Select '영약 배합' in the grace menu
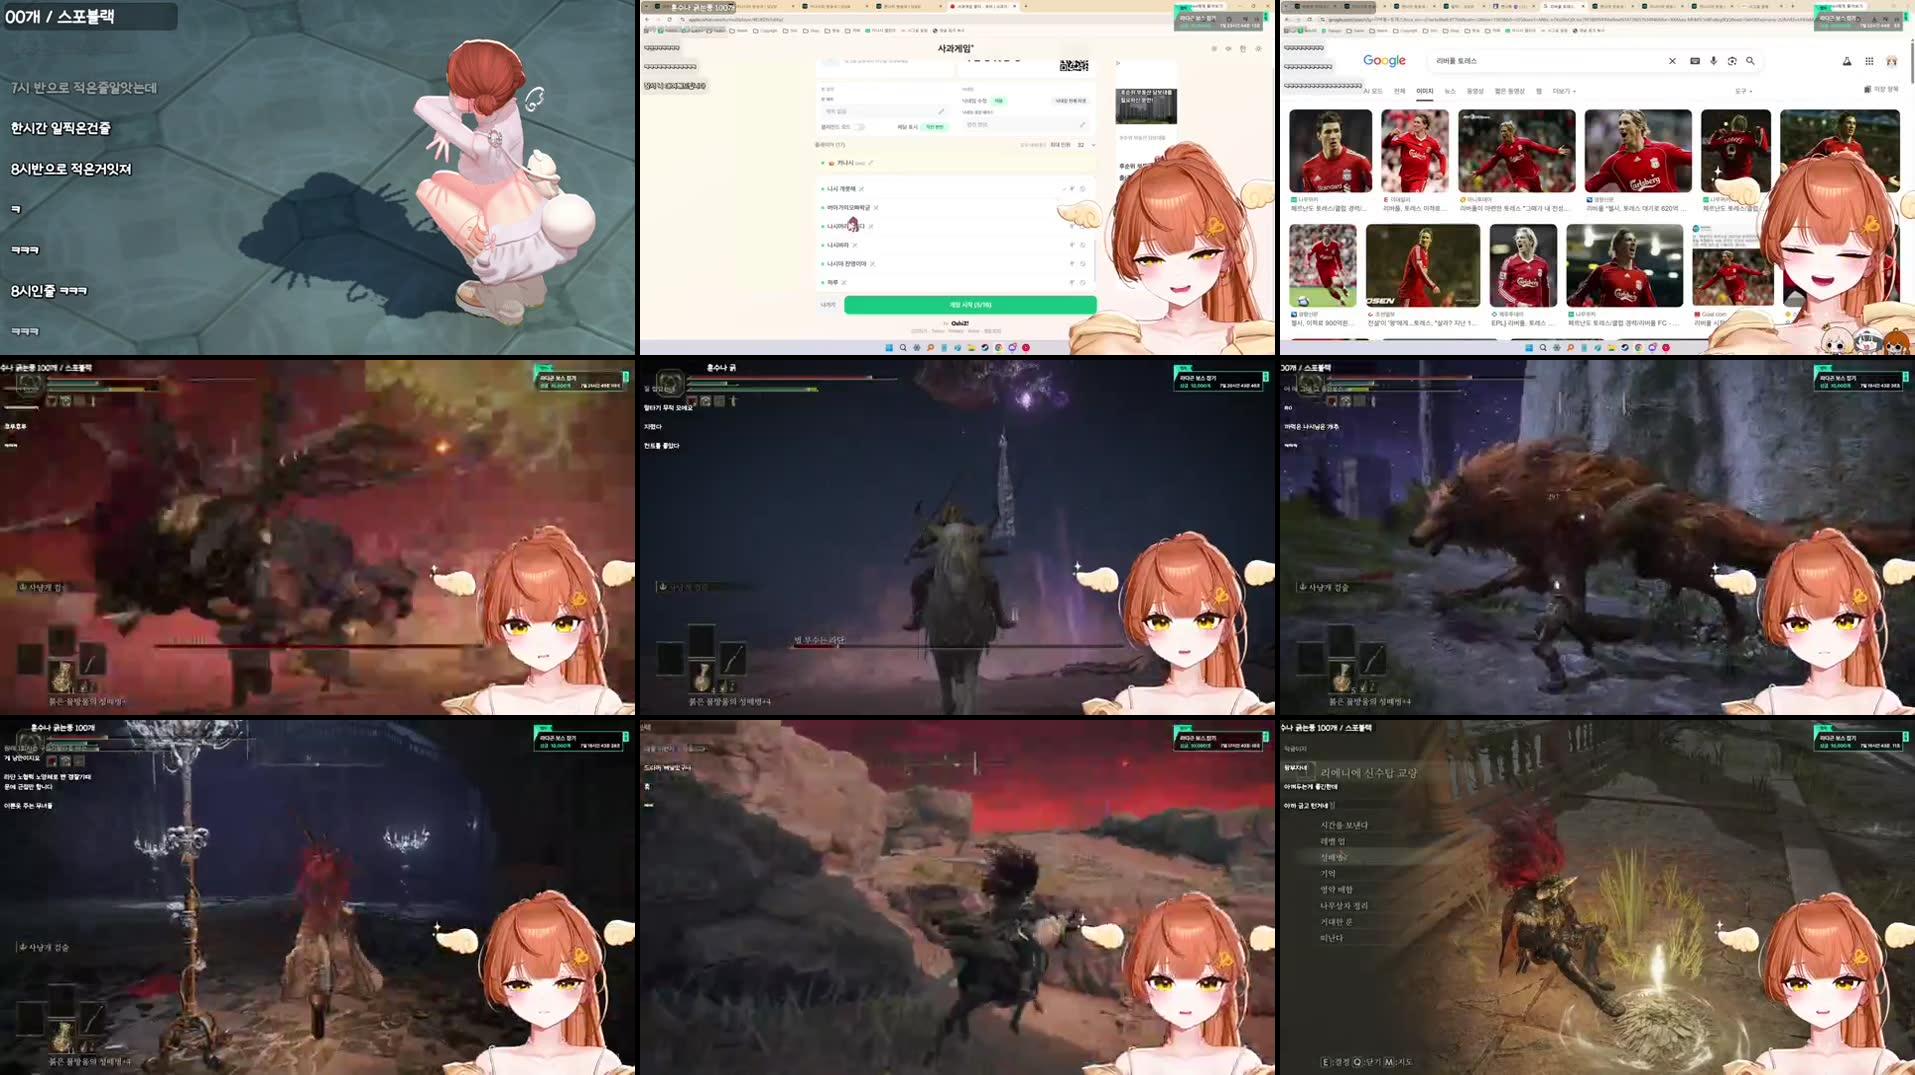 click(1336, 889)
